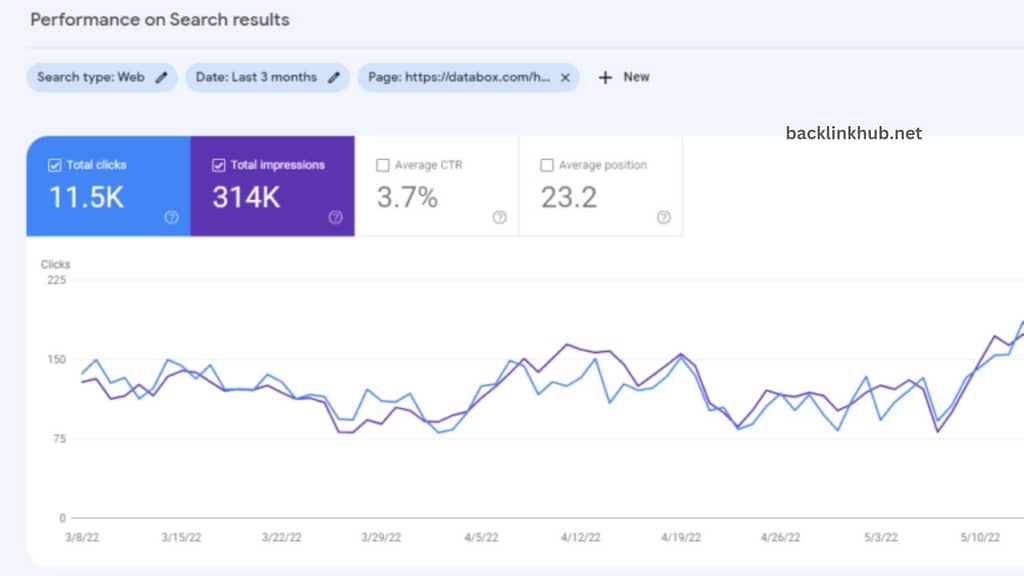Remove the Page filter via its X icon
This screenshot has height=576, width=1024.
565,77
